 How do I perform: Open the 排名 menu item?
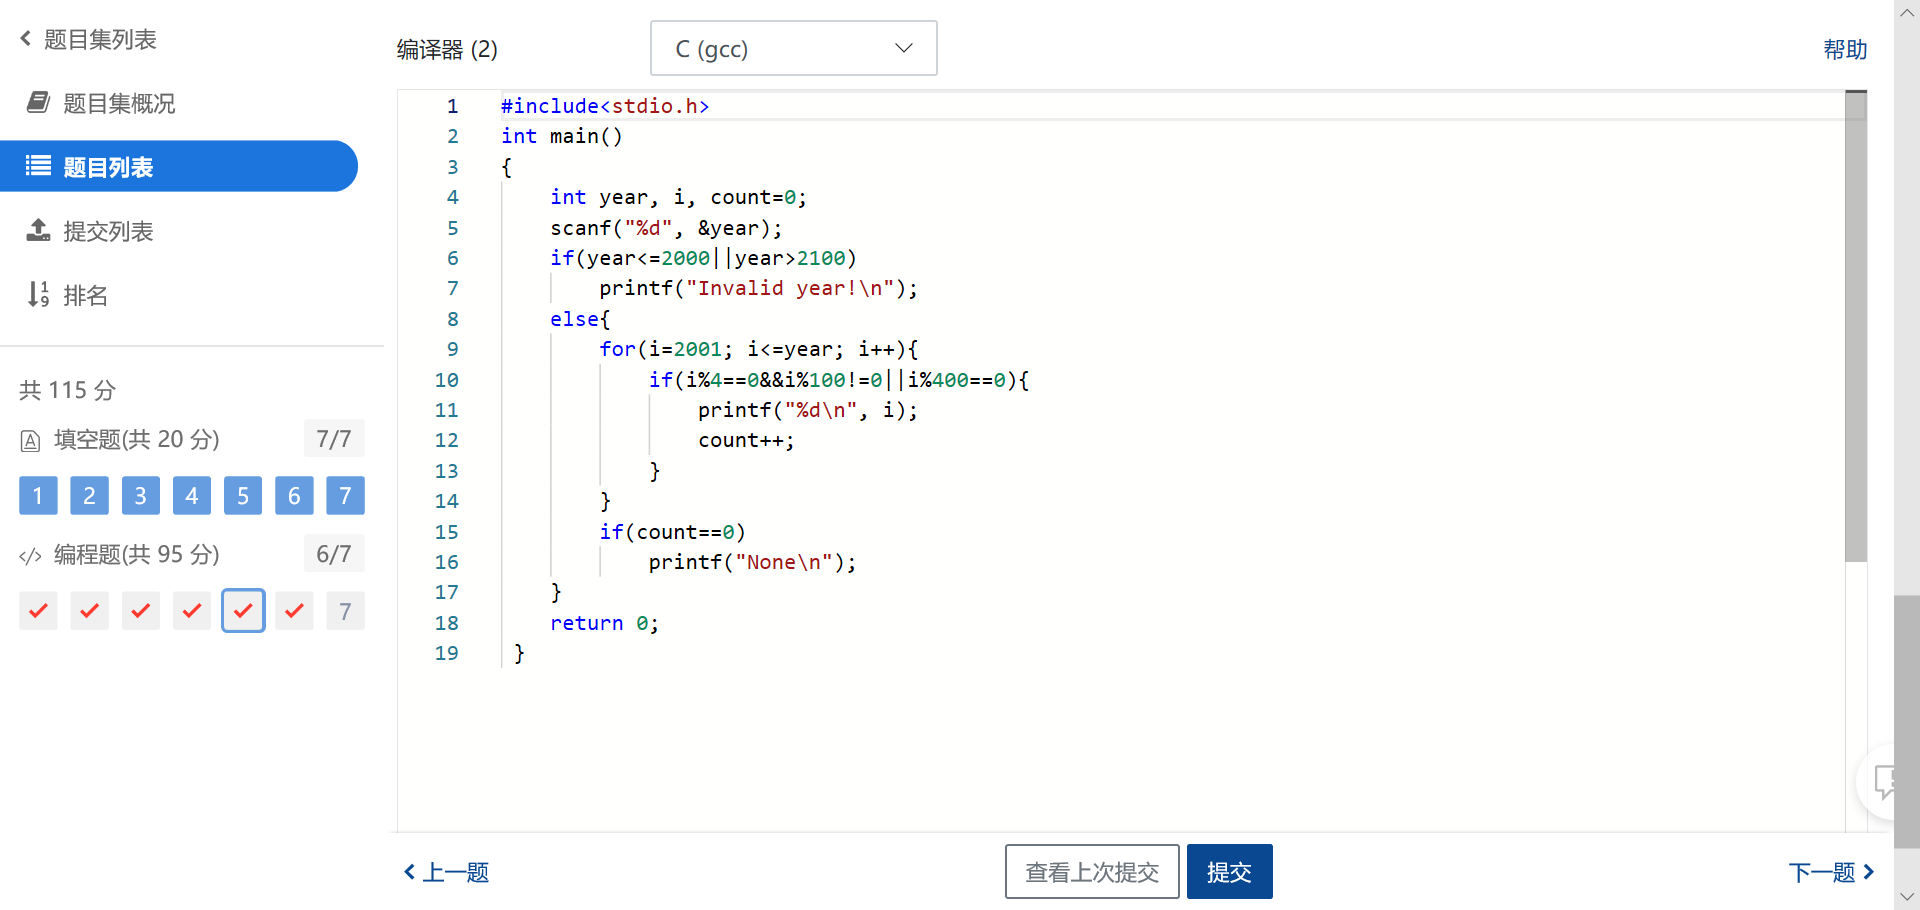[85, 295]
